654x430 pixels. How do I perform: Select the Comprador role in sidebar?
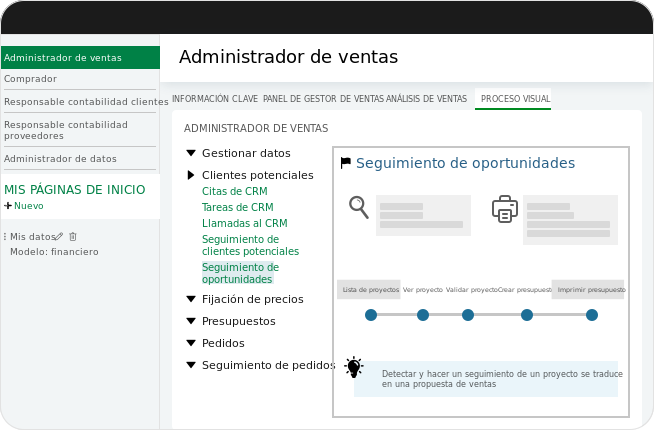(30, 79)
